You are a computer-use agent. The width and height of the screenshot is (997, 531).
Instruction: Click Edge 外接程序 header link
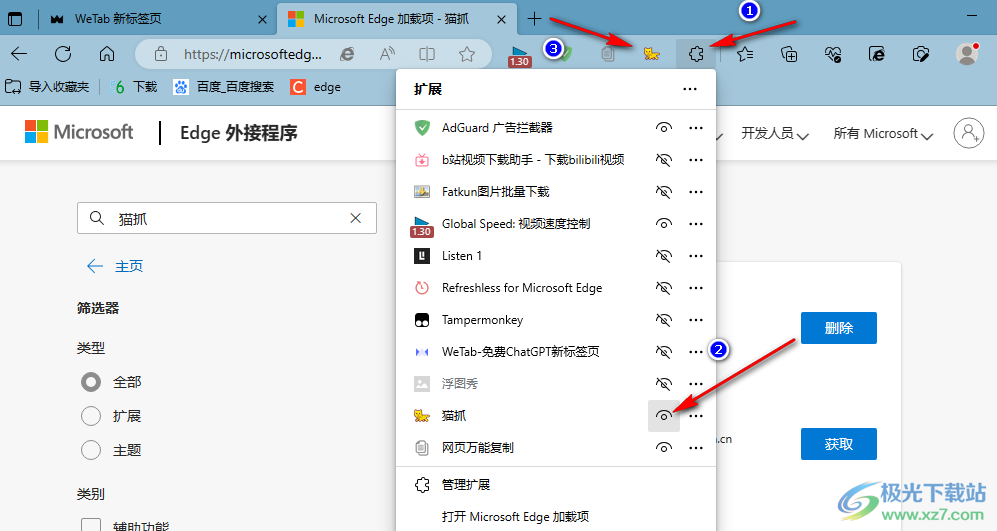[238, 133]
